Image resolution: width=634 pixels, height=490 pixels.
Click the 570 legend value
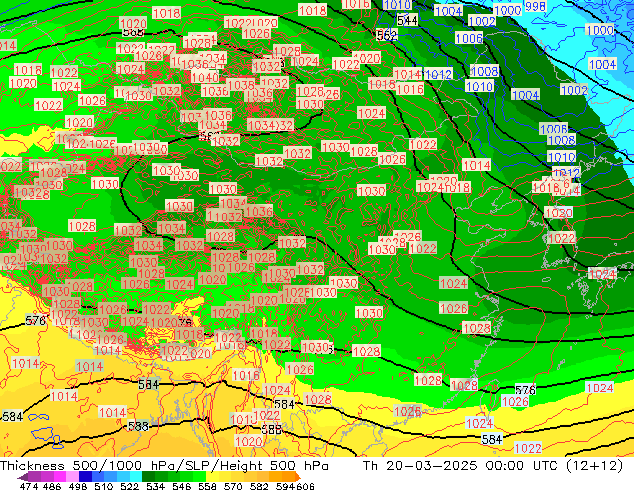point(233,486)
